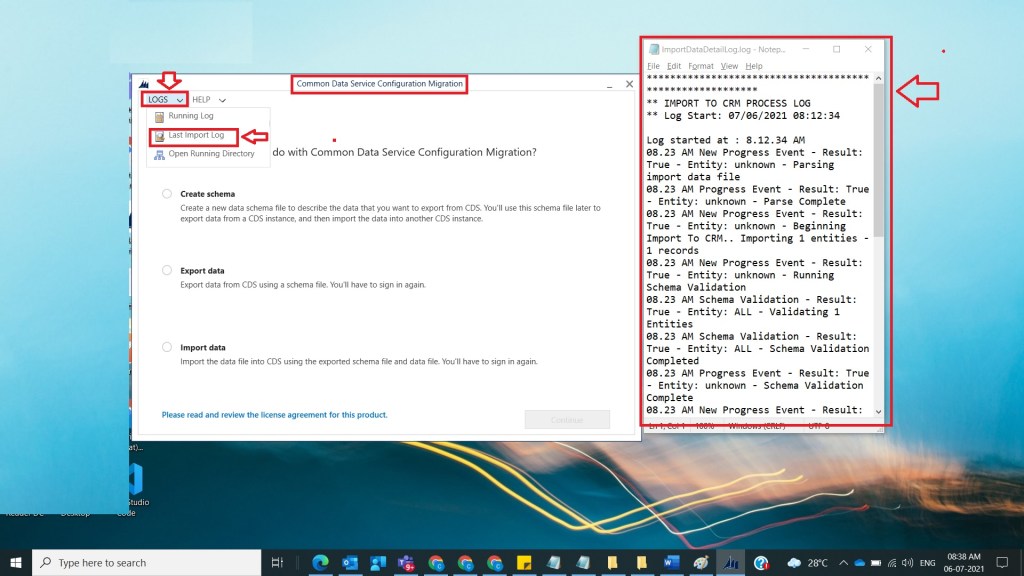Click the Last Import Log icon
This screenshot has width=1024, height=576.
coord(159,135)
